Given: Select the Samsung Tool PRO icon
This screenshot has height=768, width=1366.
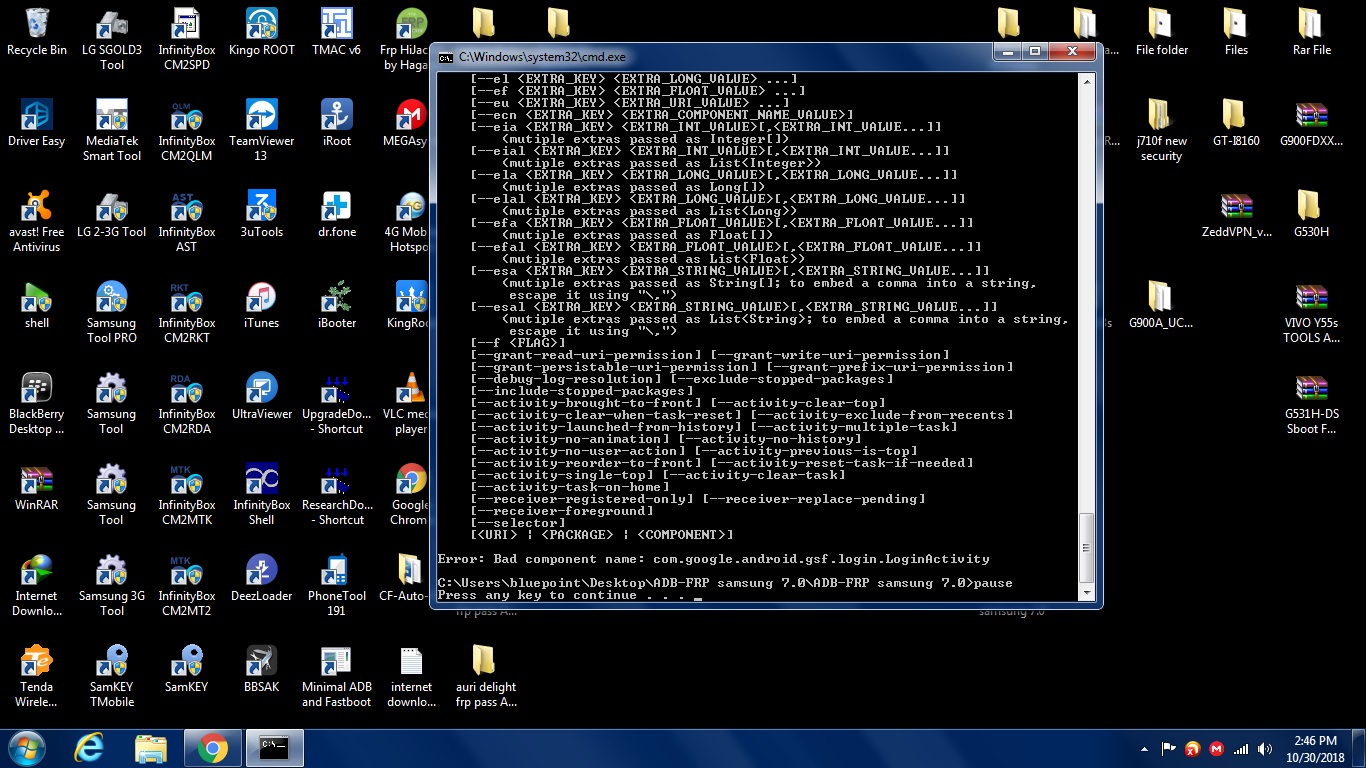Looking at the screenshot, I should pyautogui.click(x=111, y=312).
